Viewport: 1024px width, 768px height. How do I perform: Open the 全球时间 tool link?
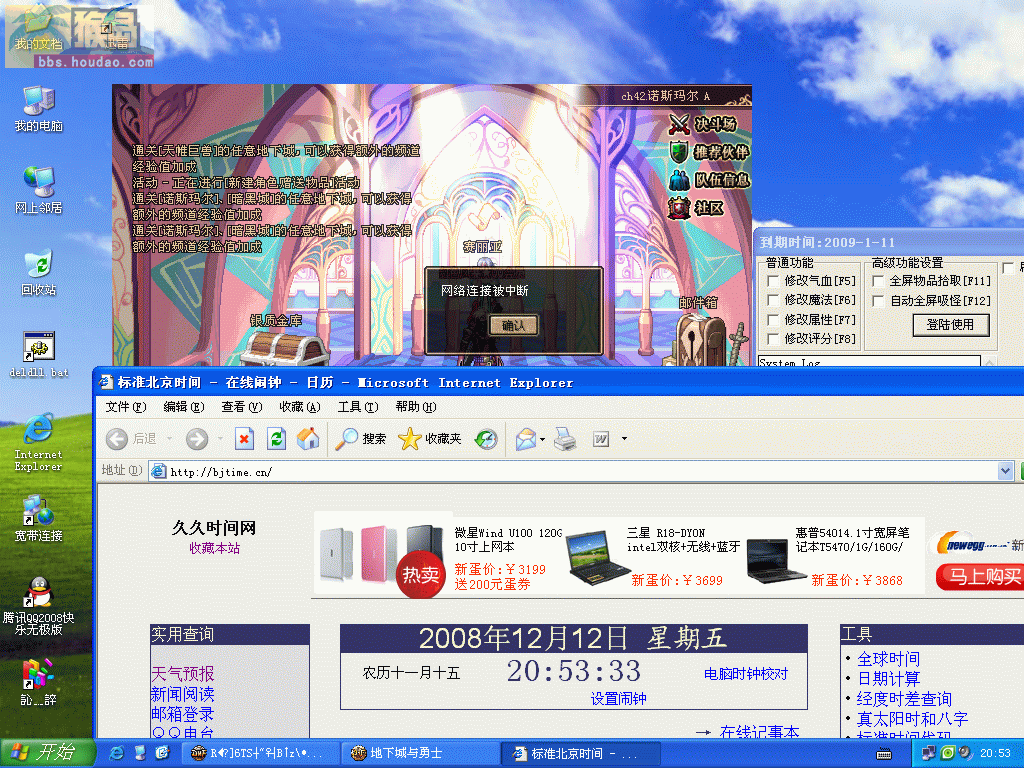888,659
